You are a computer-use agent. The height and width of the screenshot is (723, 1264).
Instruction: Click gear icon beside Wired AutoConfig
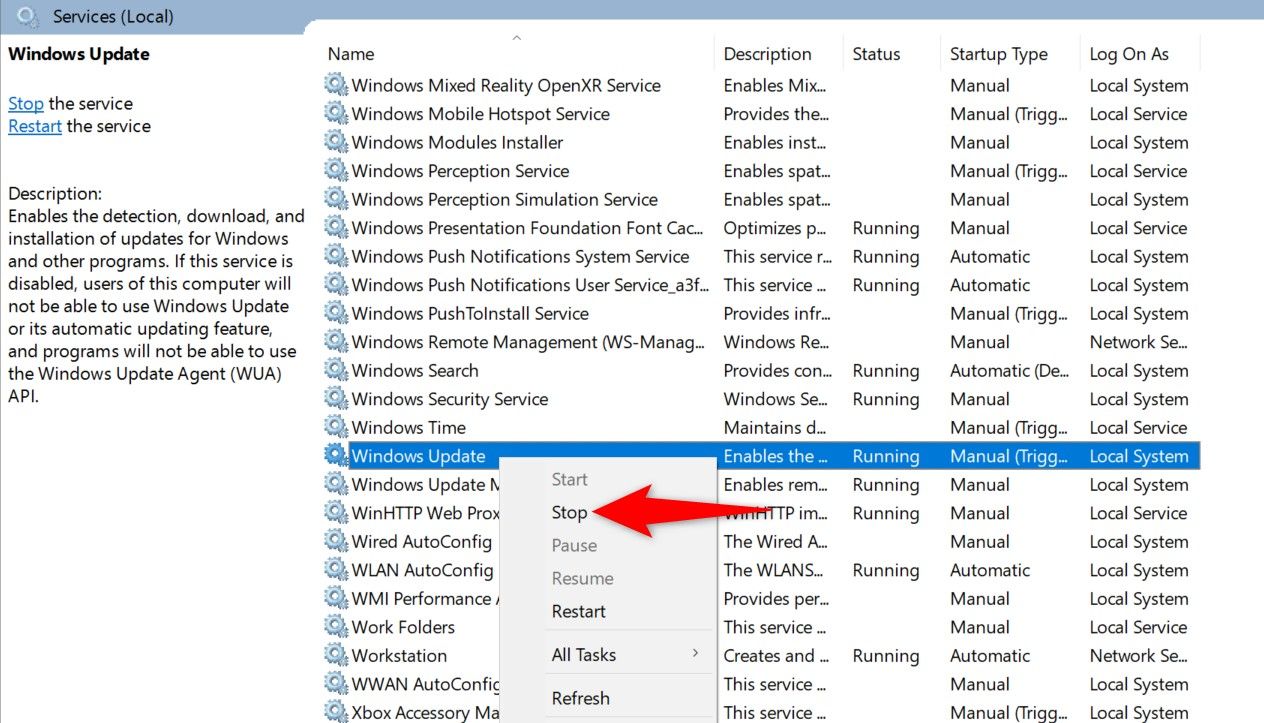(336, 541)
